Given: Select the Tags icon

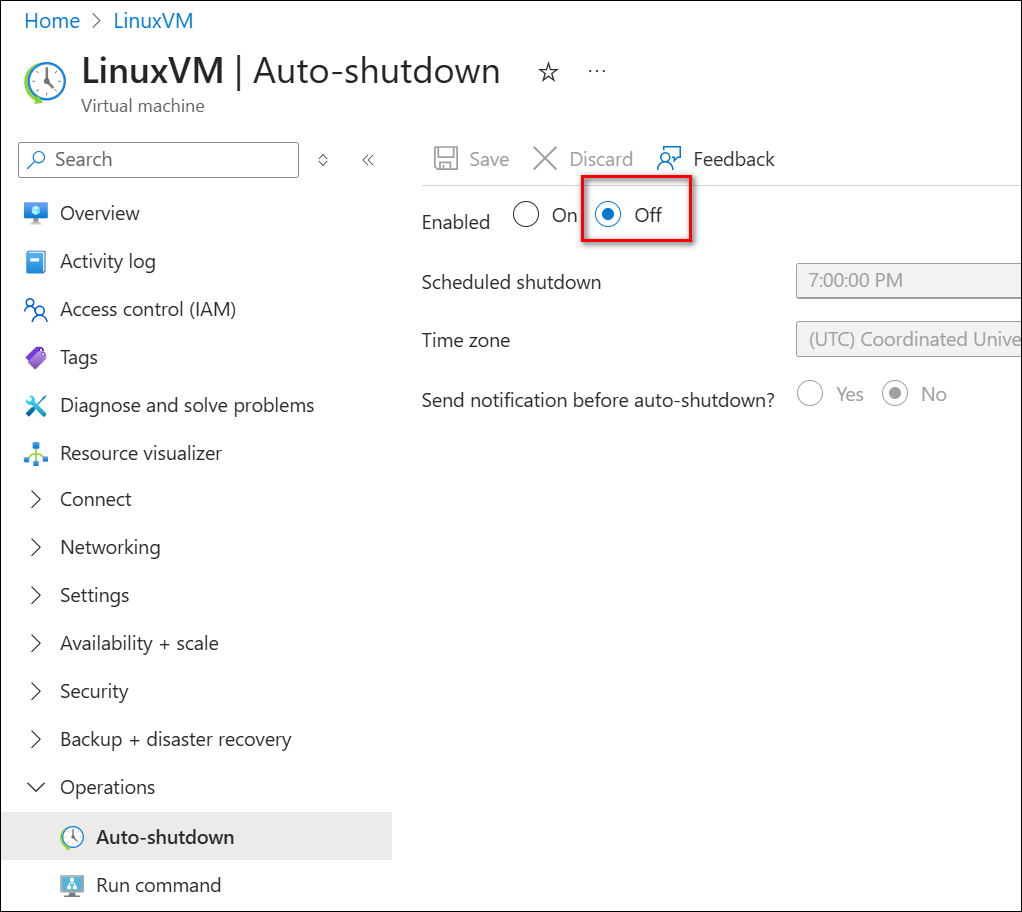Looking at the screenshot, I should pyautogui.click(x=36, y=357).
